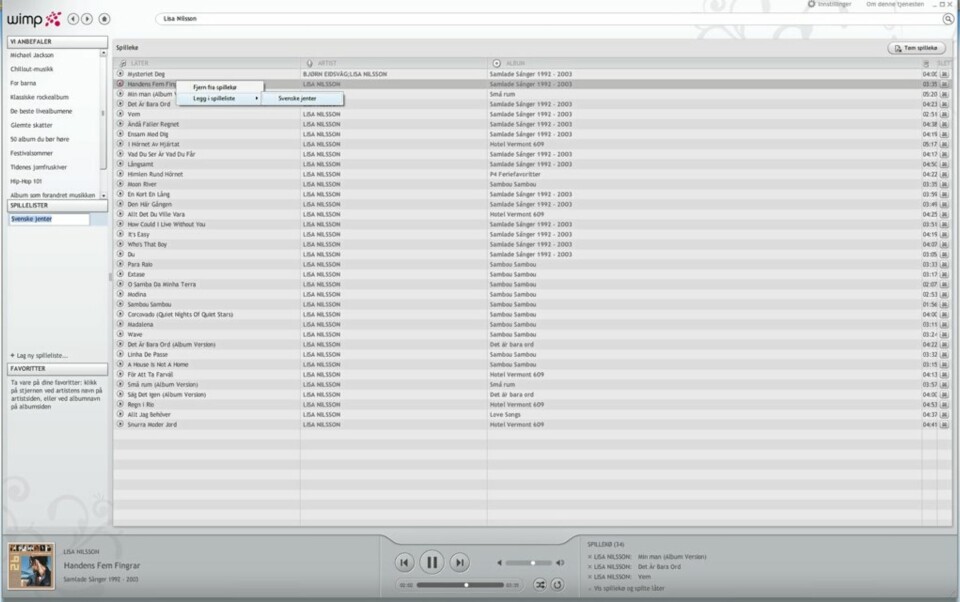This screenshot has height=602, width=960.
Task: Click the back navigation arrow
Action: 73,19
